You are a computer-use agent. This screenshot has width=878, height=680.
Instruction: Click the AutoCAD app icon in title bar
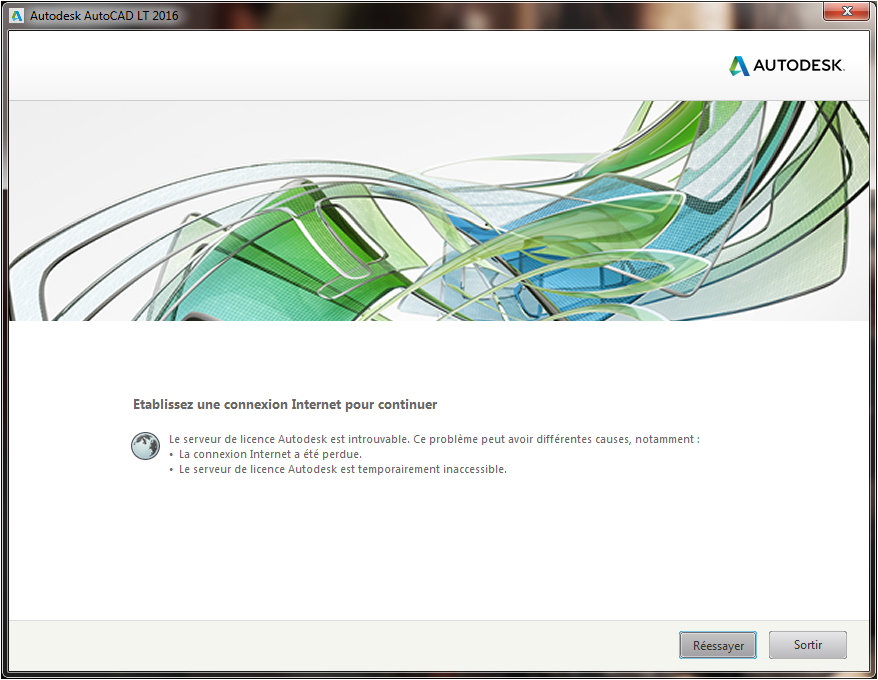[17, 16]
